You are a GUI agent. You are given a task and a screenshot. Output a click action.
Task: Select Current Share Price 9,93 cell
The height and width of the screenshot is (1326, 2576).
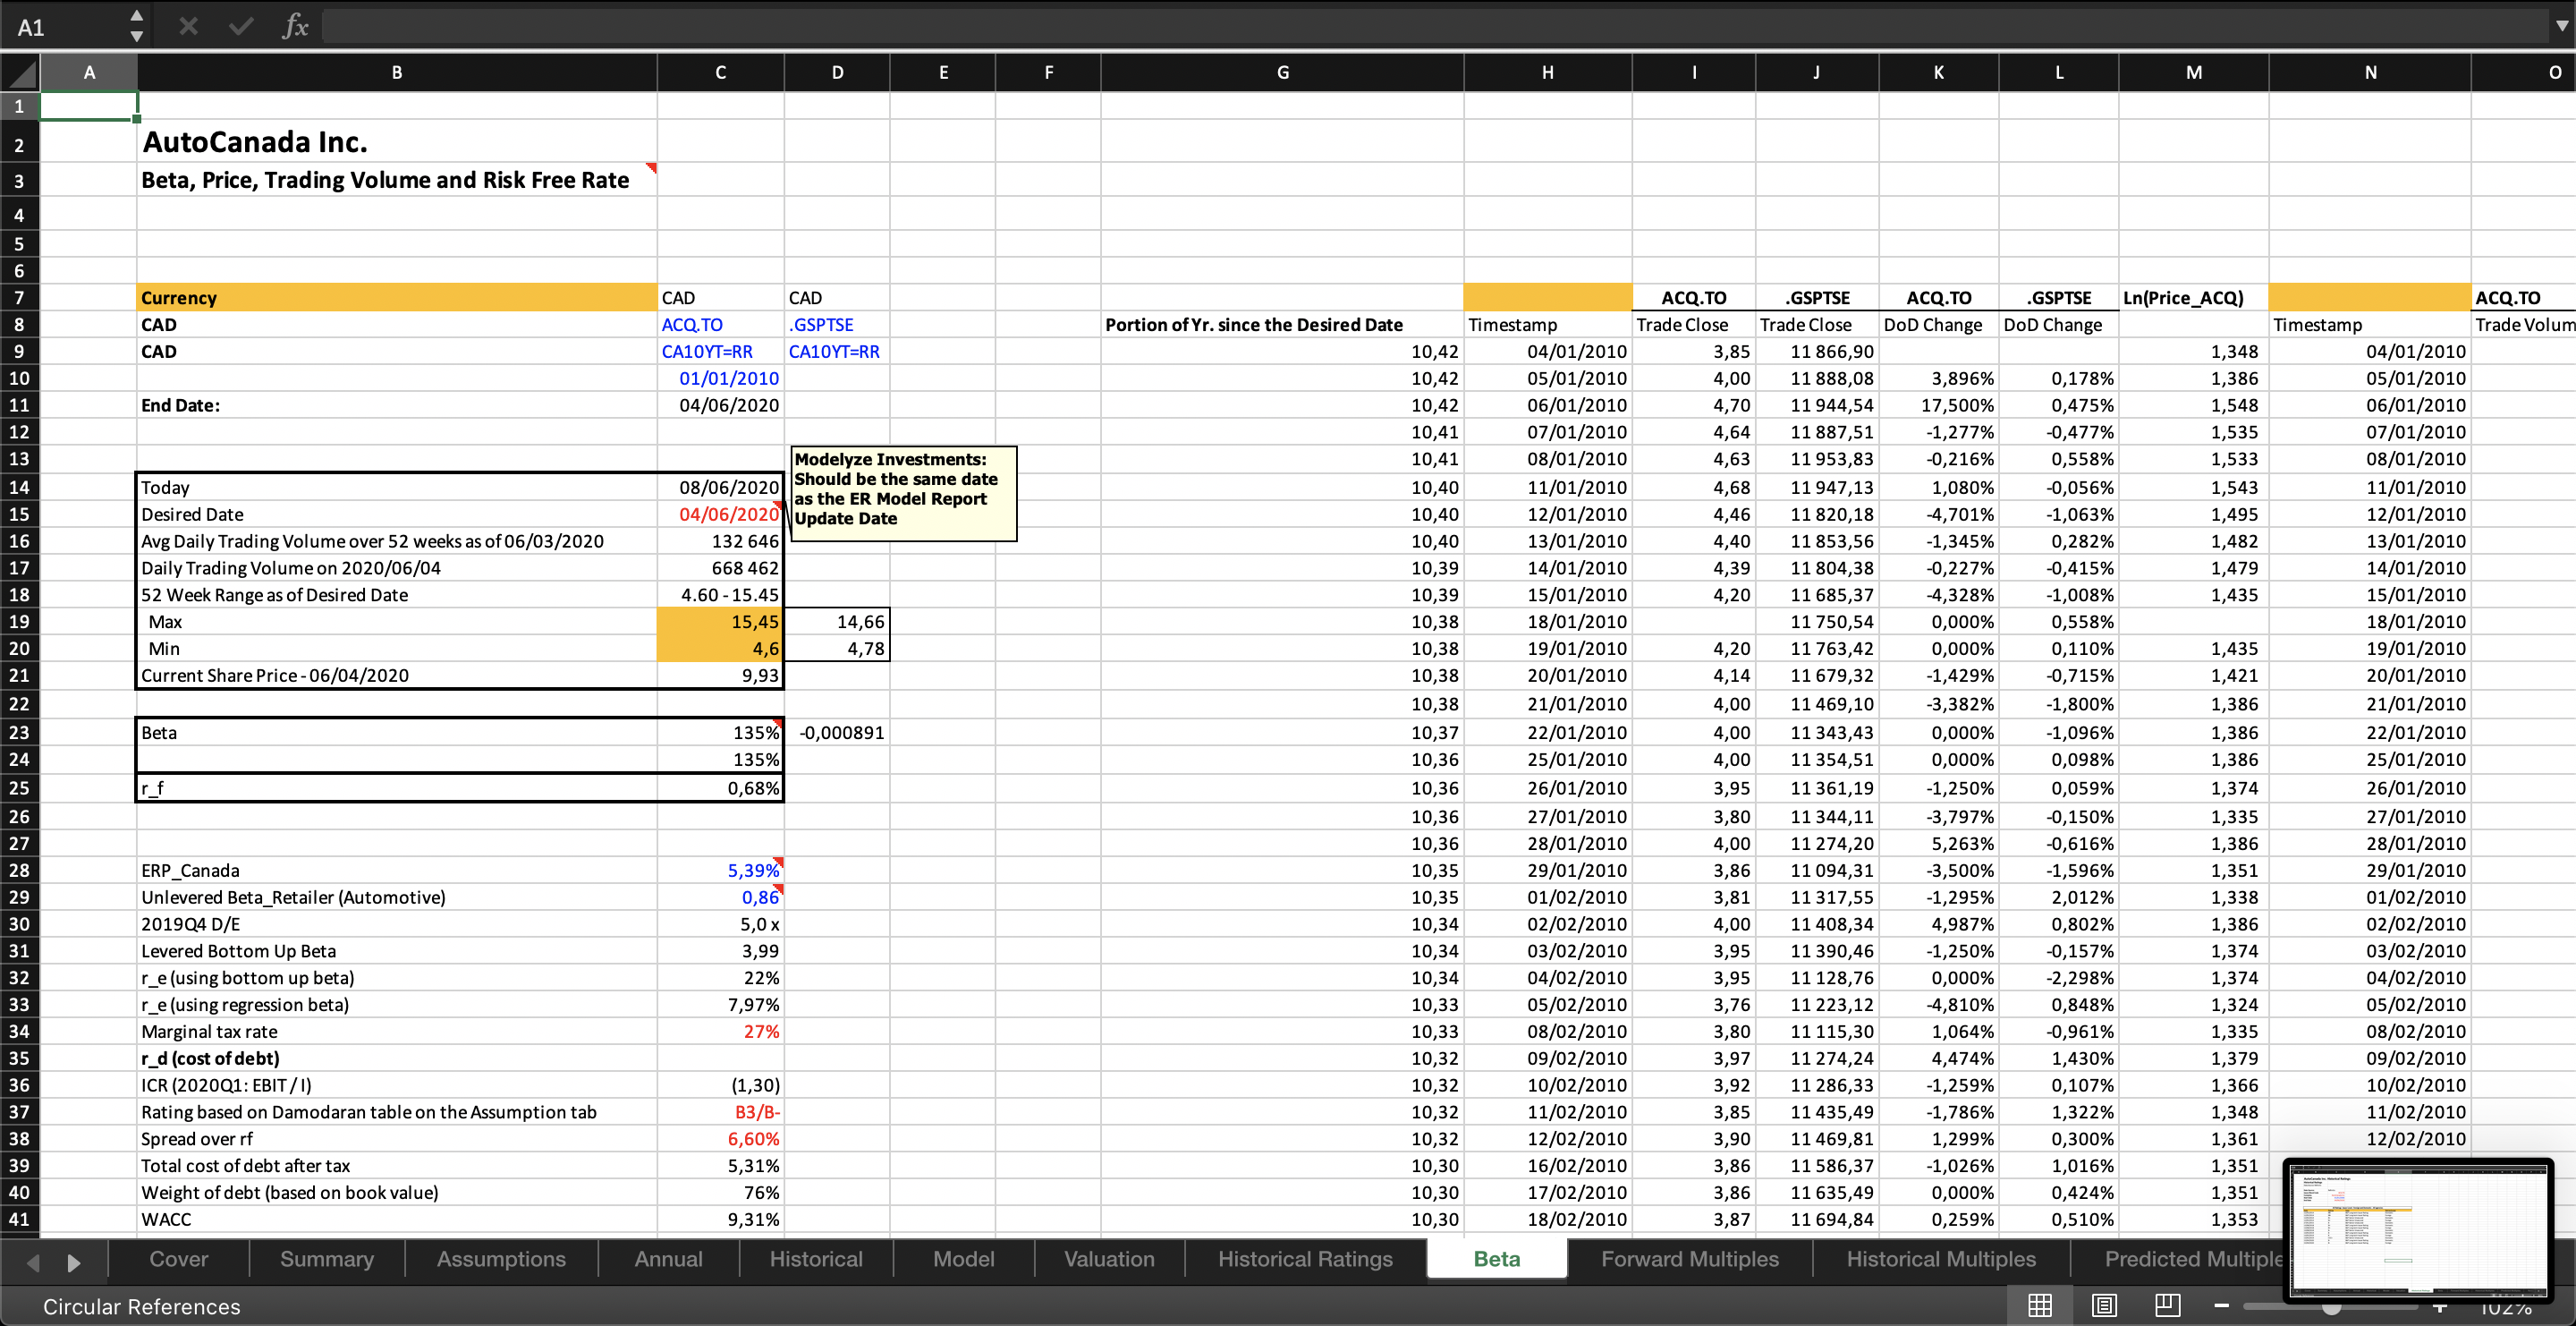click(721, 675)
